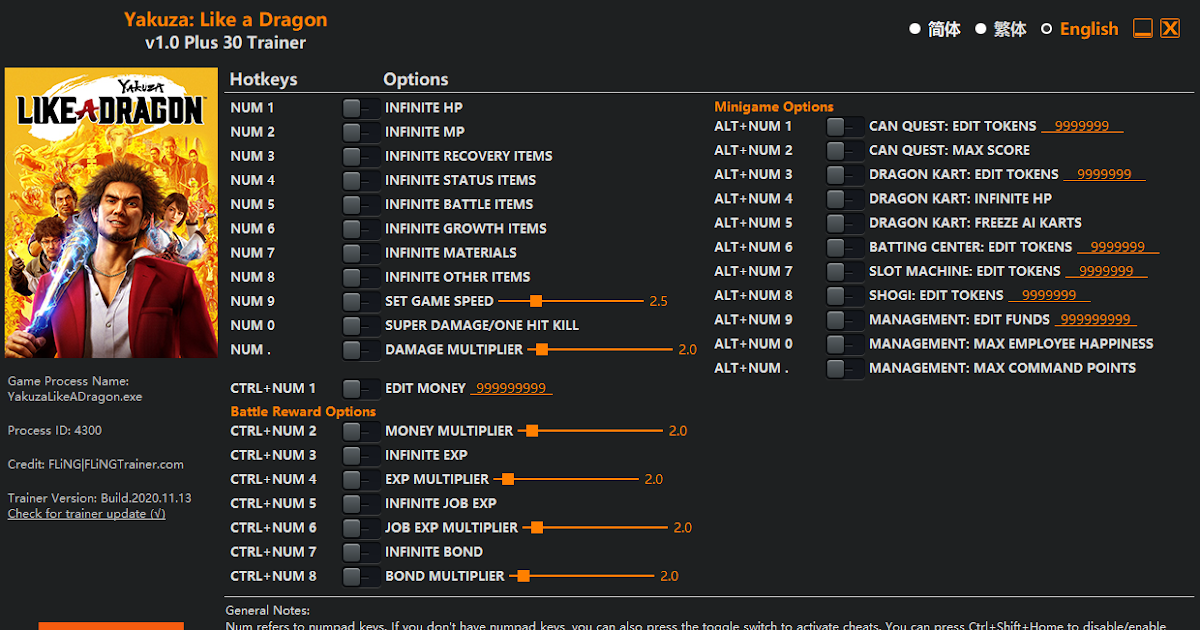This screenshot has width=1200, height=630.
Task: Toggle Management: Max Employee Happiness
Action: 845,343
